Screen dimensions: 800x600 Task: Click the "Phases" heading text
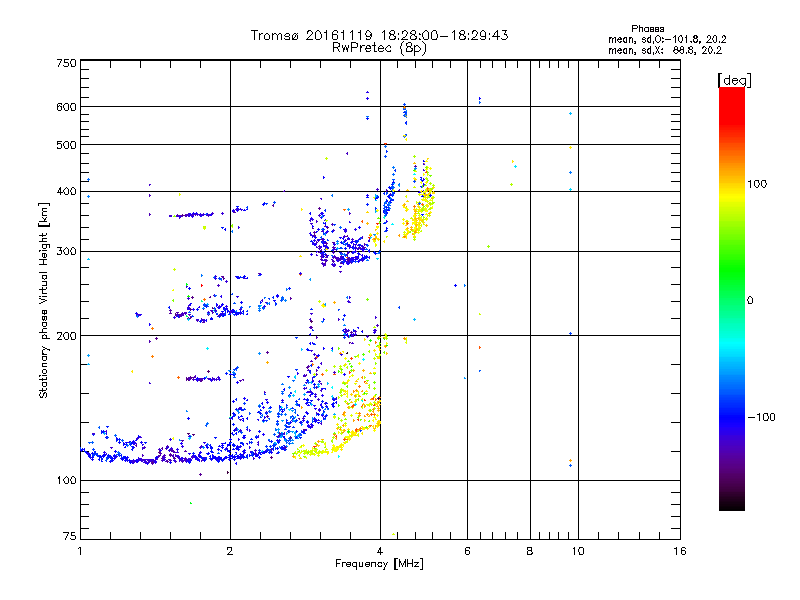[x=647, y=29]
